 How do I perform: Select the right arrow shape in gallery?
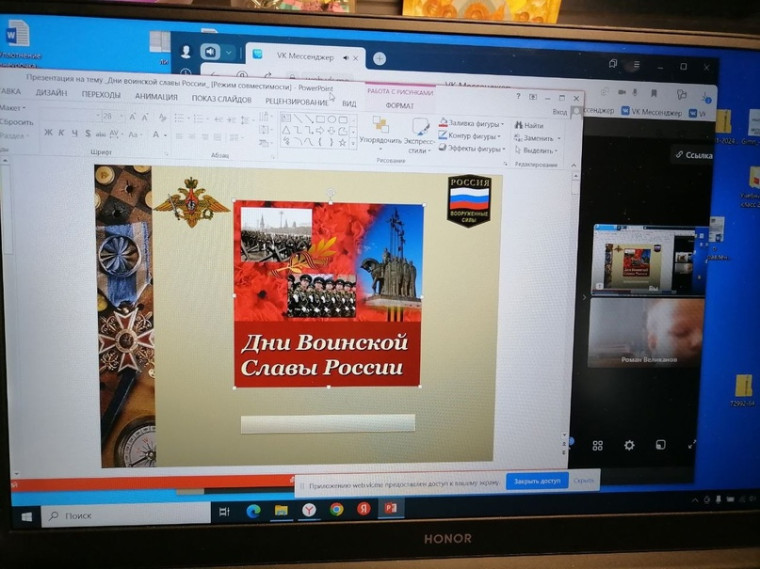click(x=320, y=130)
